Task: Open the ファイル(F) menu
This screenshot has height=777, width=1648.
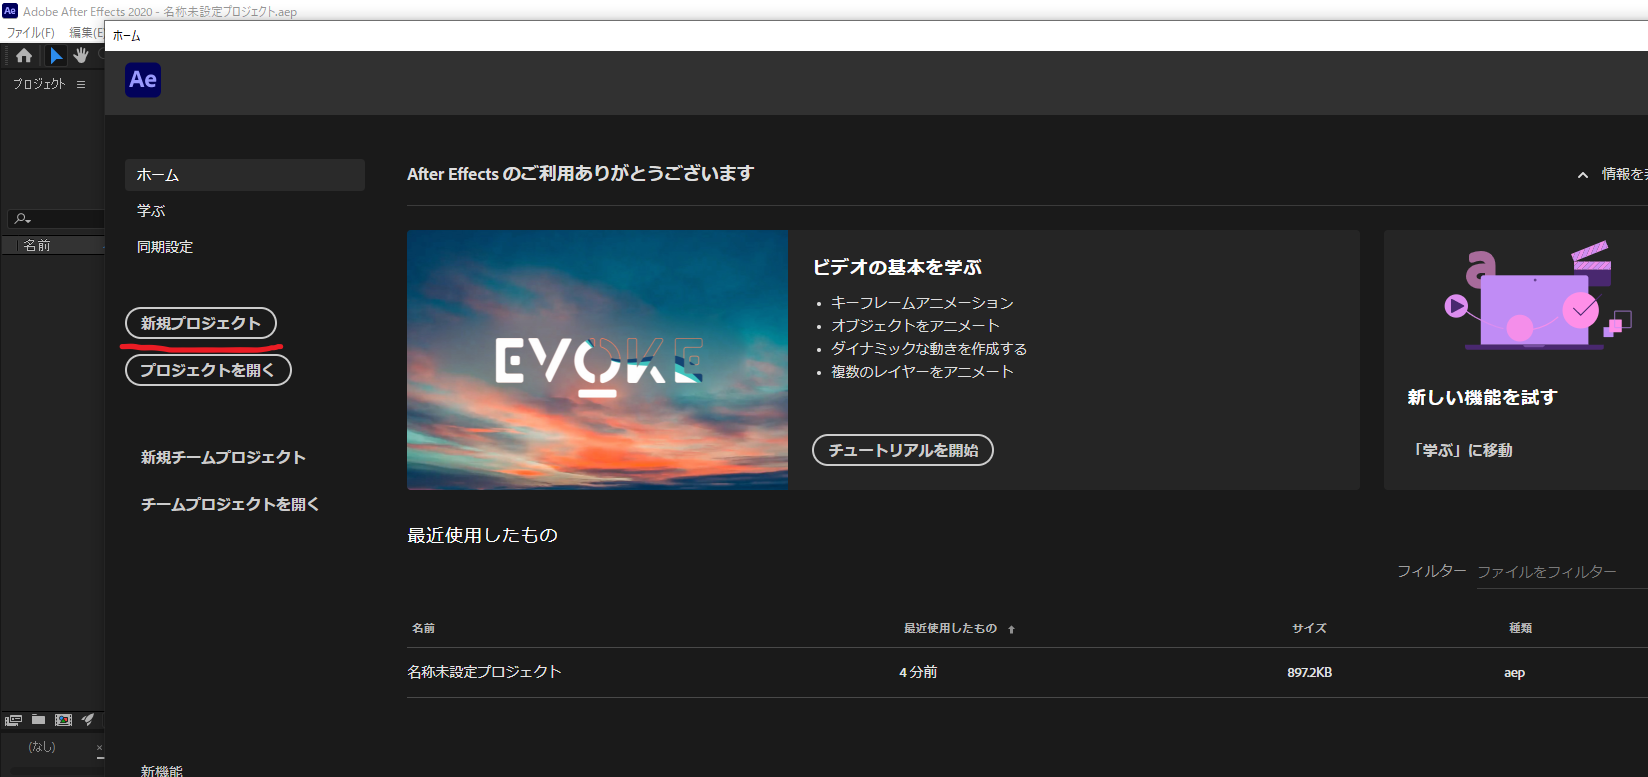Action: point(31,33)
